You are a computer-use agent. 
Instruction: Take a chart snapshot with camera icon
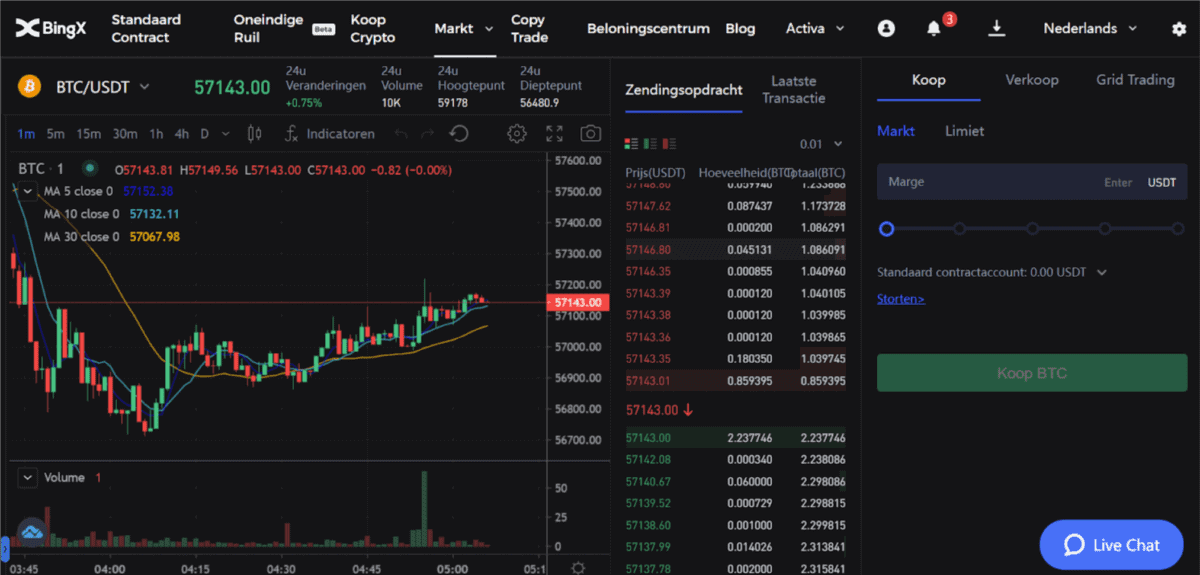pos(591,133)
